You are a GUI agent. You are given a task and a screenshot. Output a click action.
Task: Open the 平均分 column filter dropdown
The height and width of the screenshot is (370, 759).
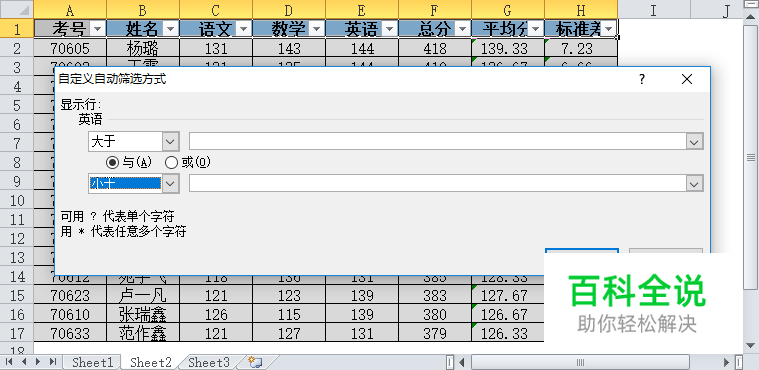[x=535, y=29]
